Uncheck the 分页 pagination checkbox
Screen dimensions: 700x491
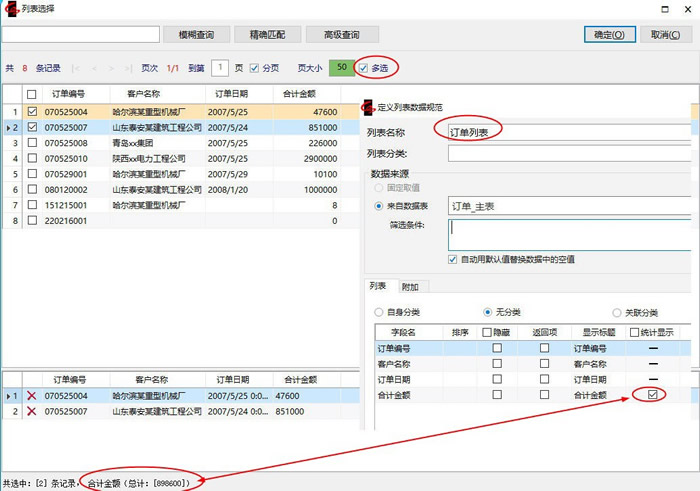click(254, 68)
